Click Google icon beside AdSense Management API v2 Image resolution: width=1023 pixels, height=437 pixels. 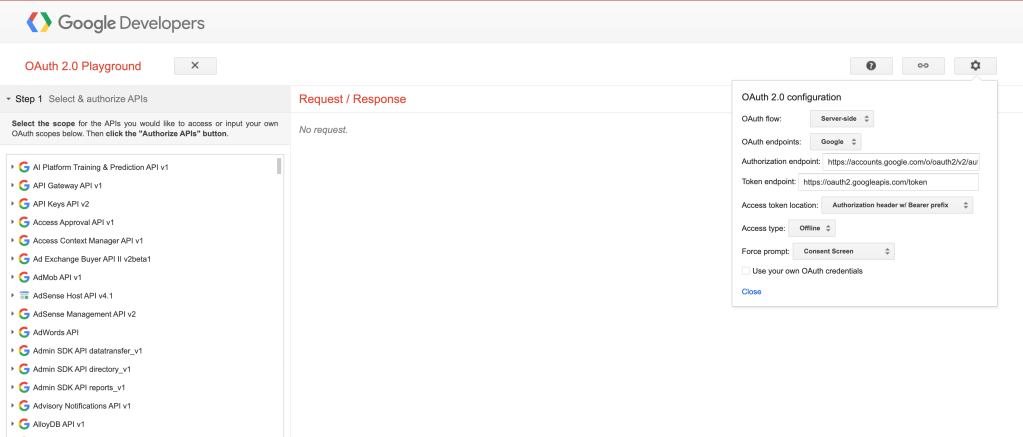pos(24,314)
